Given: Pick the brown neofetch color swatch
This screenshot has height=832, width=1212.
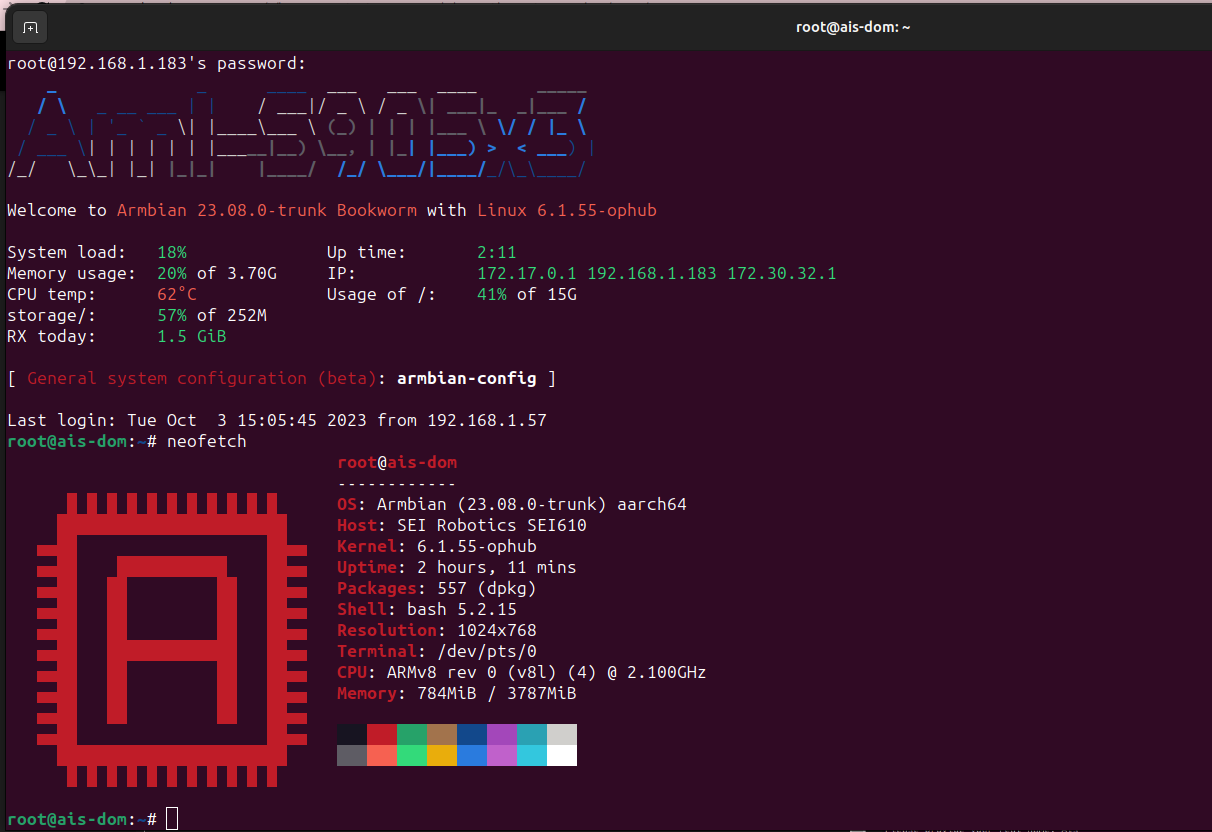Looking at the screenshot, I should click(442, 735).
